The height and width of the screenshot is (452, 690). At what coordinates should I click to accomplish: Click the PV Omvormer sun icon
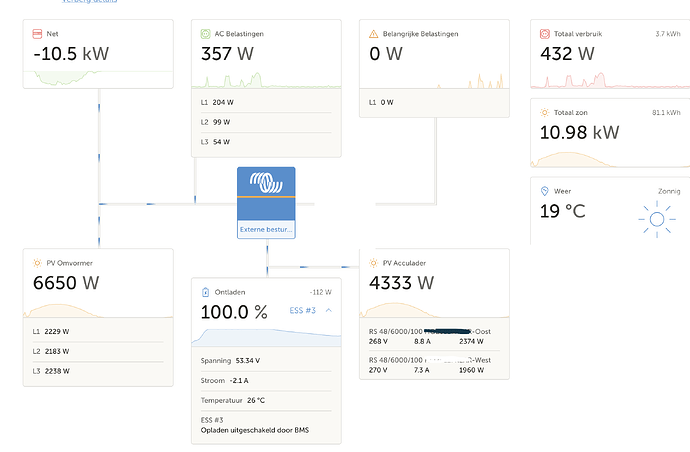(x=37, y=263)
